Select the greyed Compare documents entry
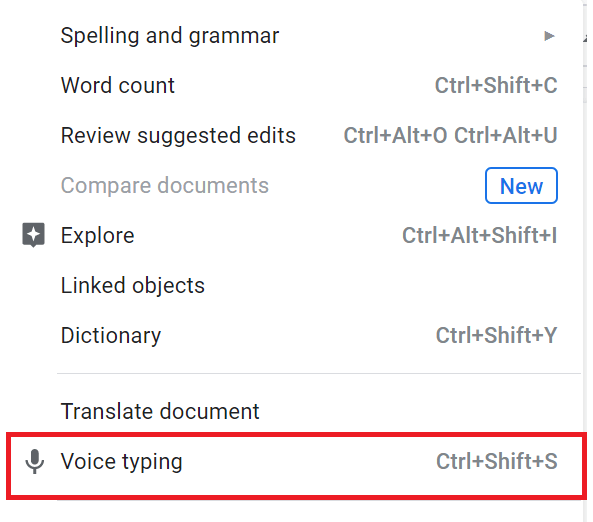The height and width of the screenshot is (522, 593). (x=165, y=185)
